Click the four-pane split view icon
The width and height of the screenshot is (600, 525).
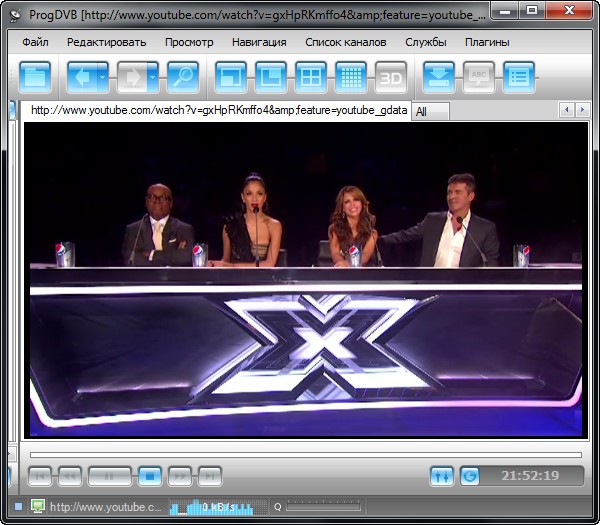(x=310, y=77)
